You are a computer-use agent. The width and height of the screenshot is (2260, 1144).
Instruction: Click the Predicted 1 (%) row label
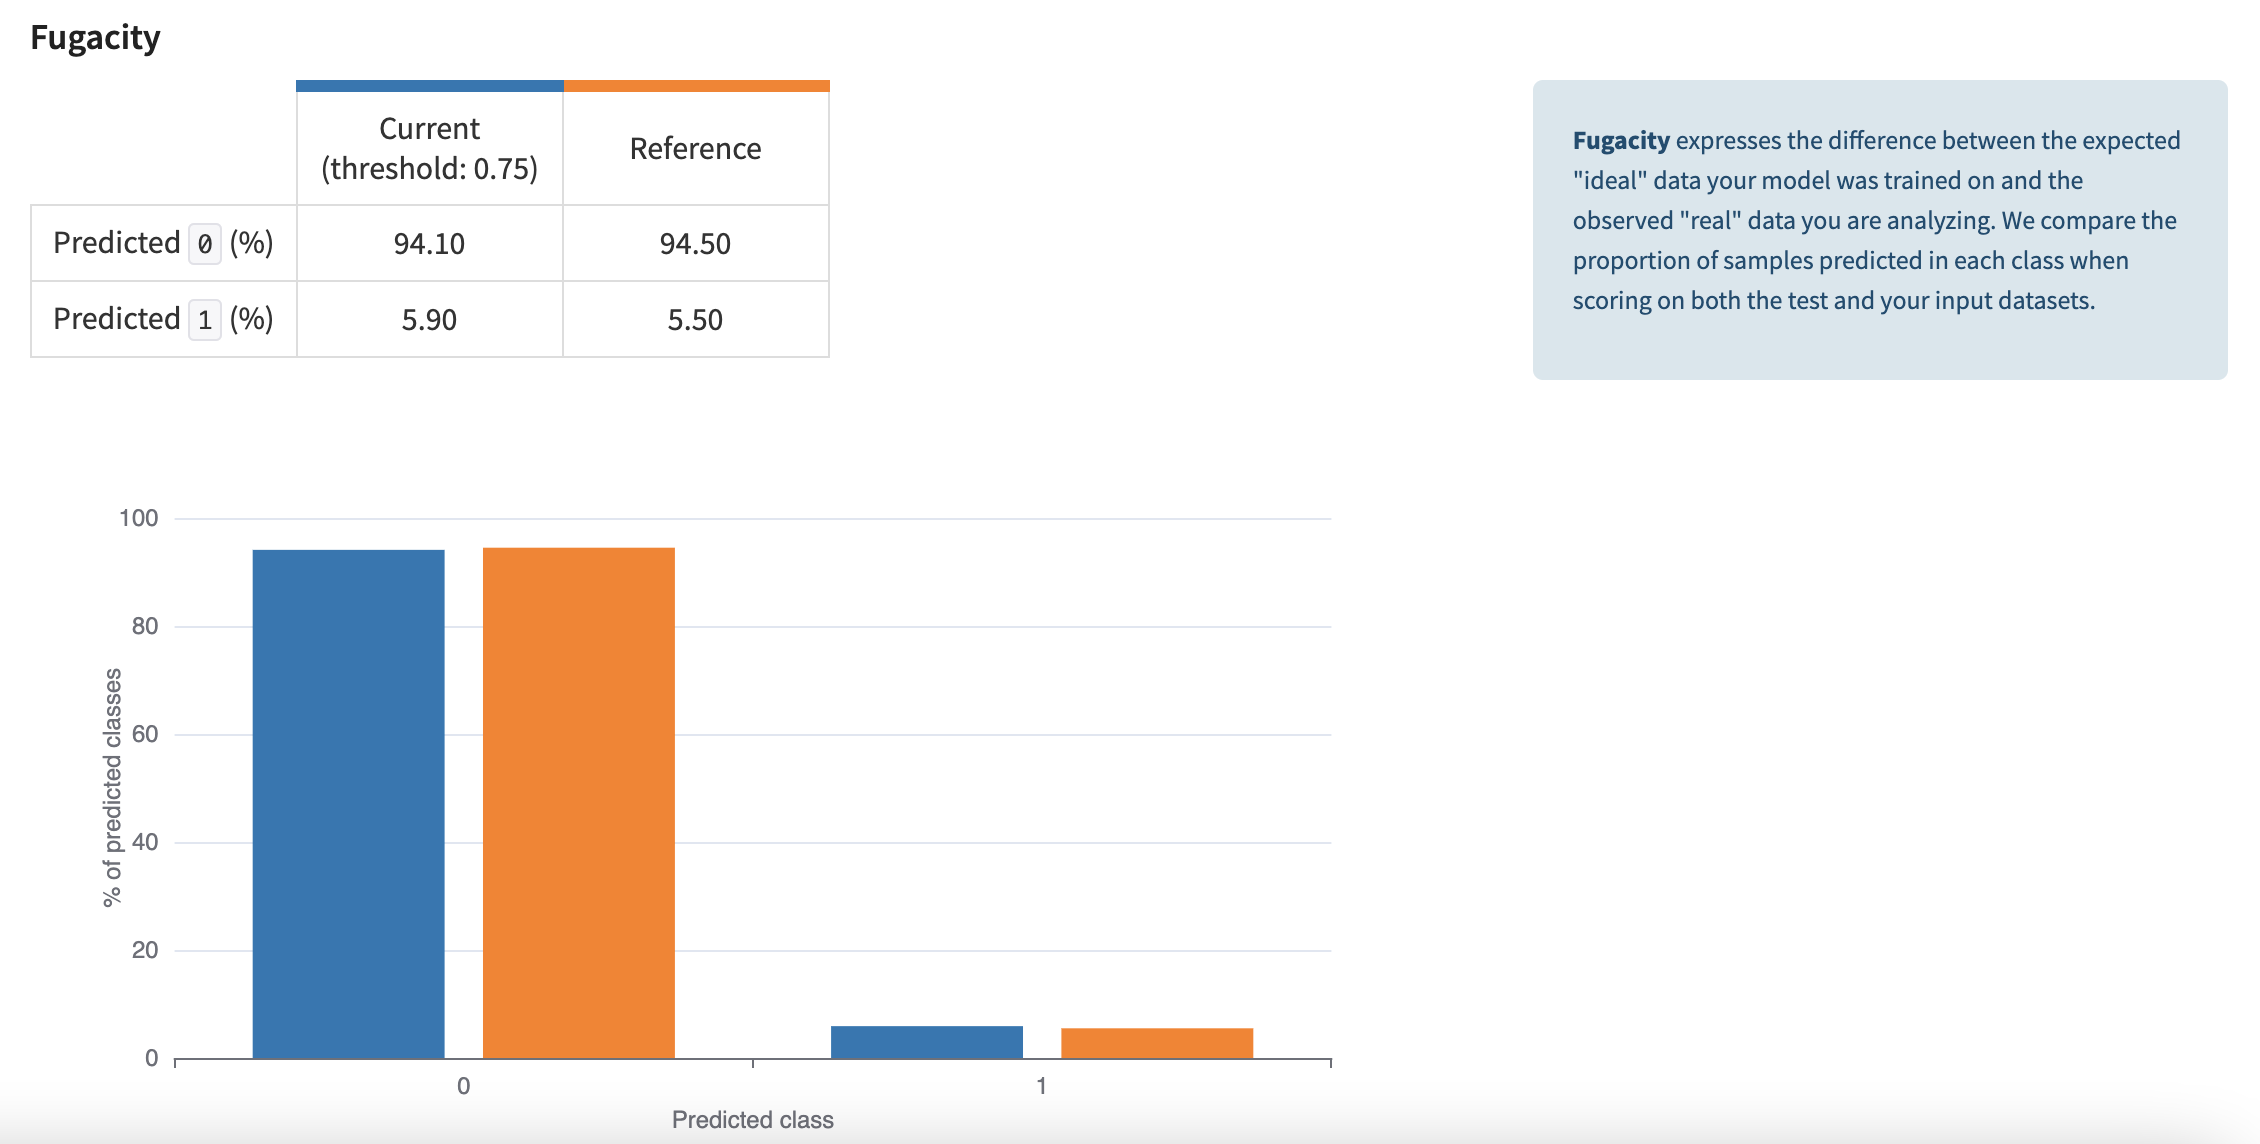pyautogui.click(x=163, y=319)
